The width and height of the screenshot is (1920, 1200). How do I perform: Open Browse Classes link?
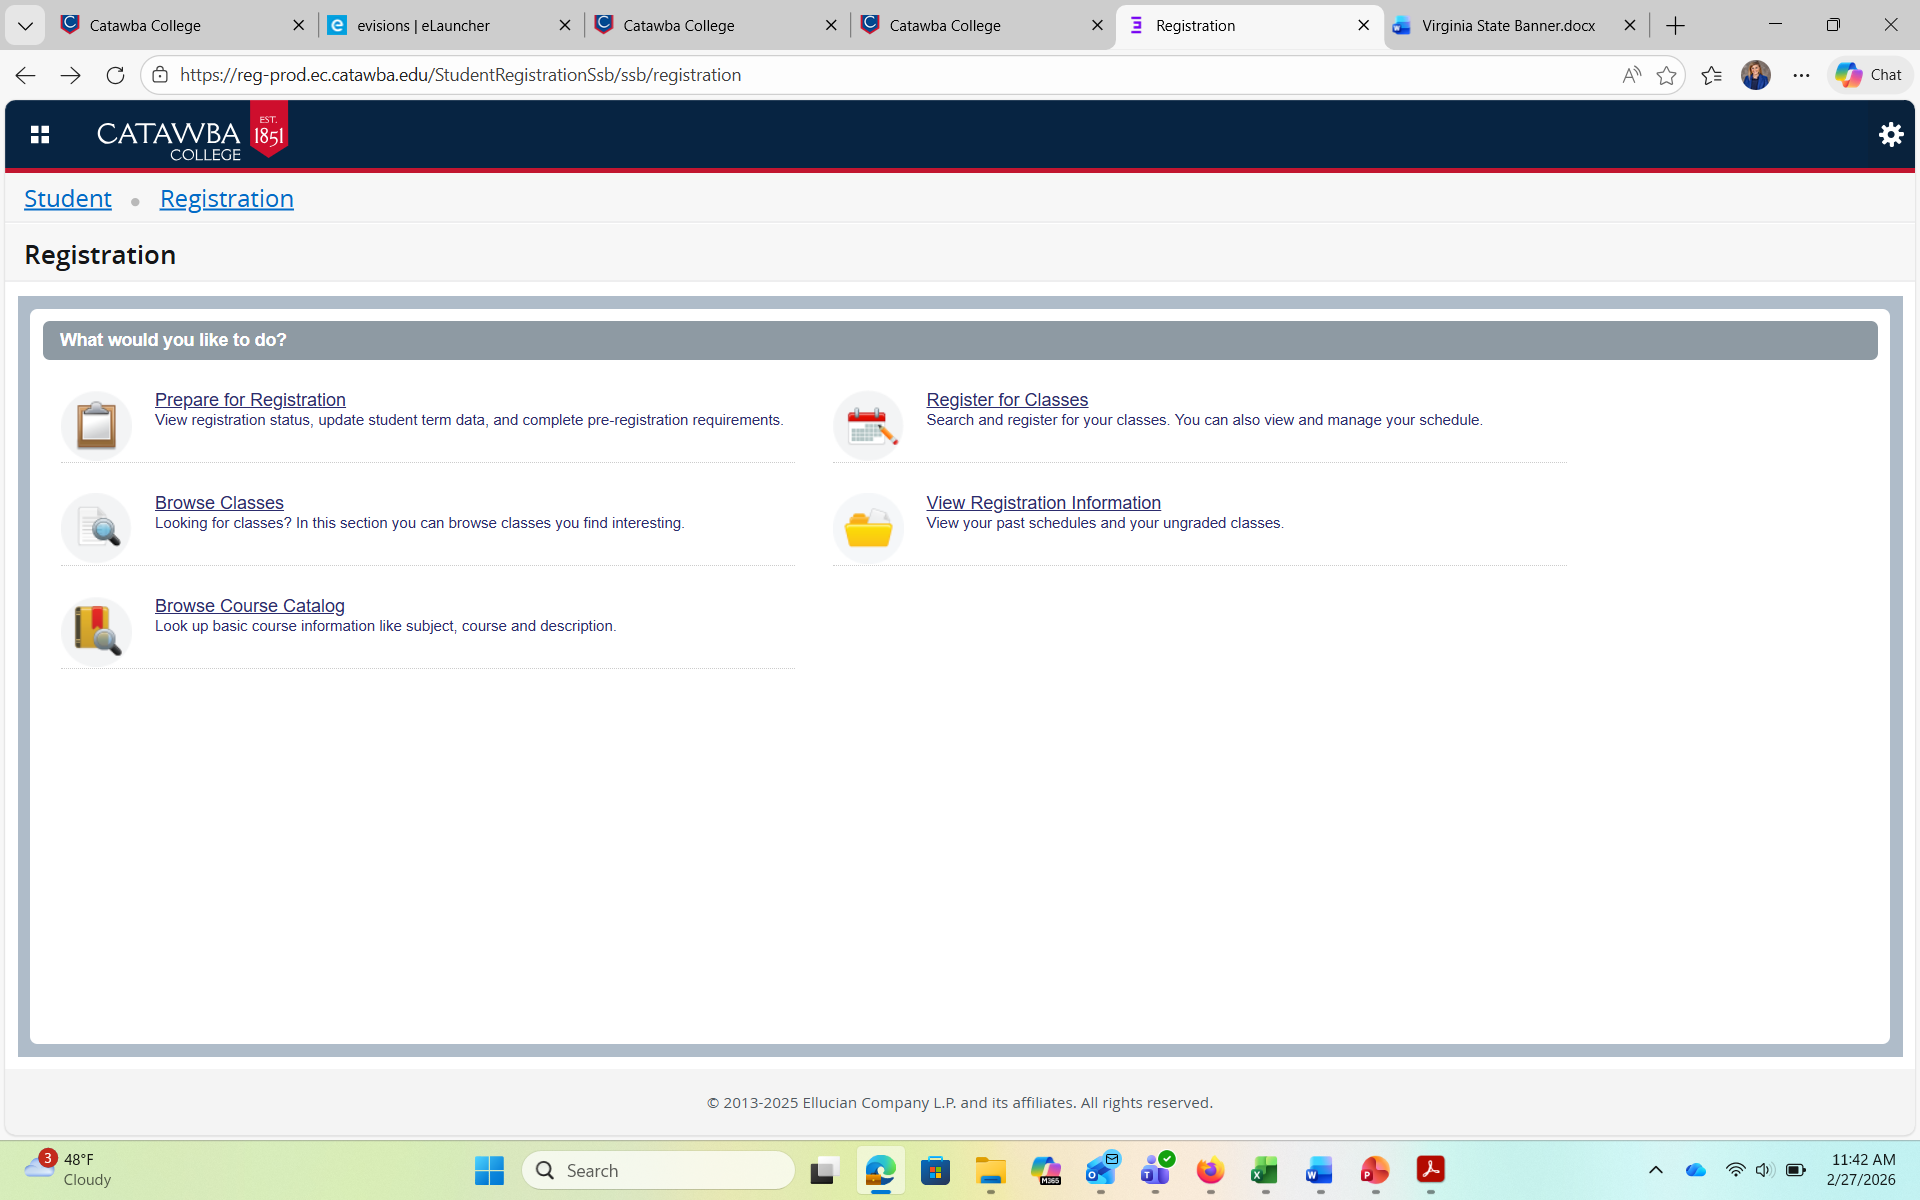click(x=219, y=502)
